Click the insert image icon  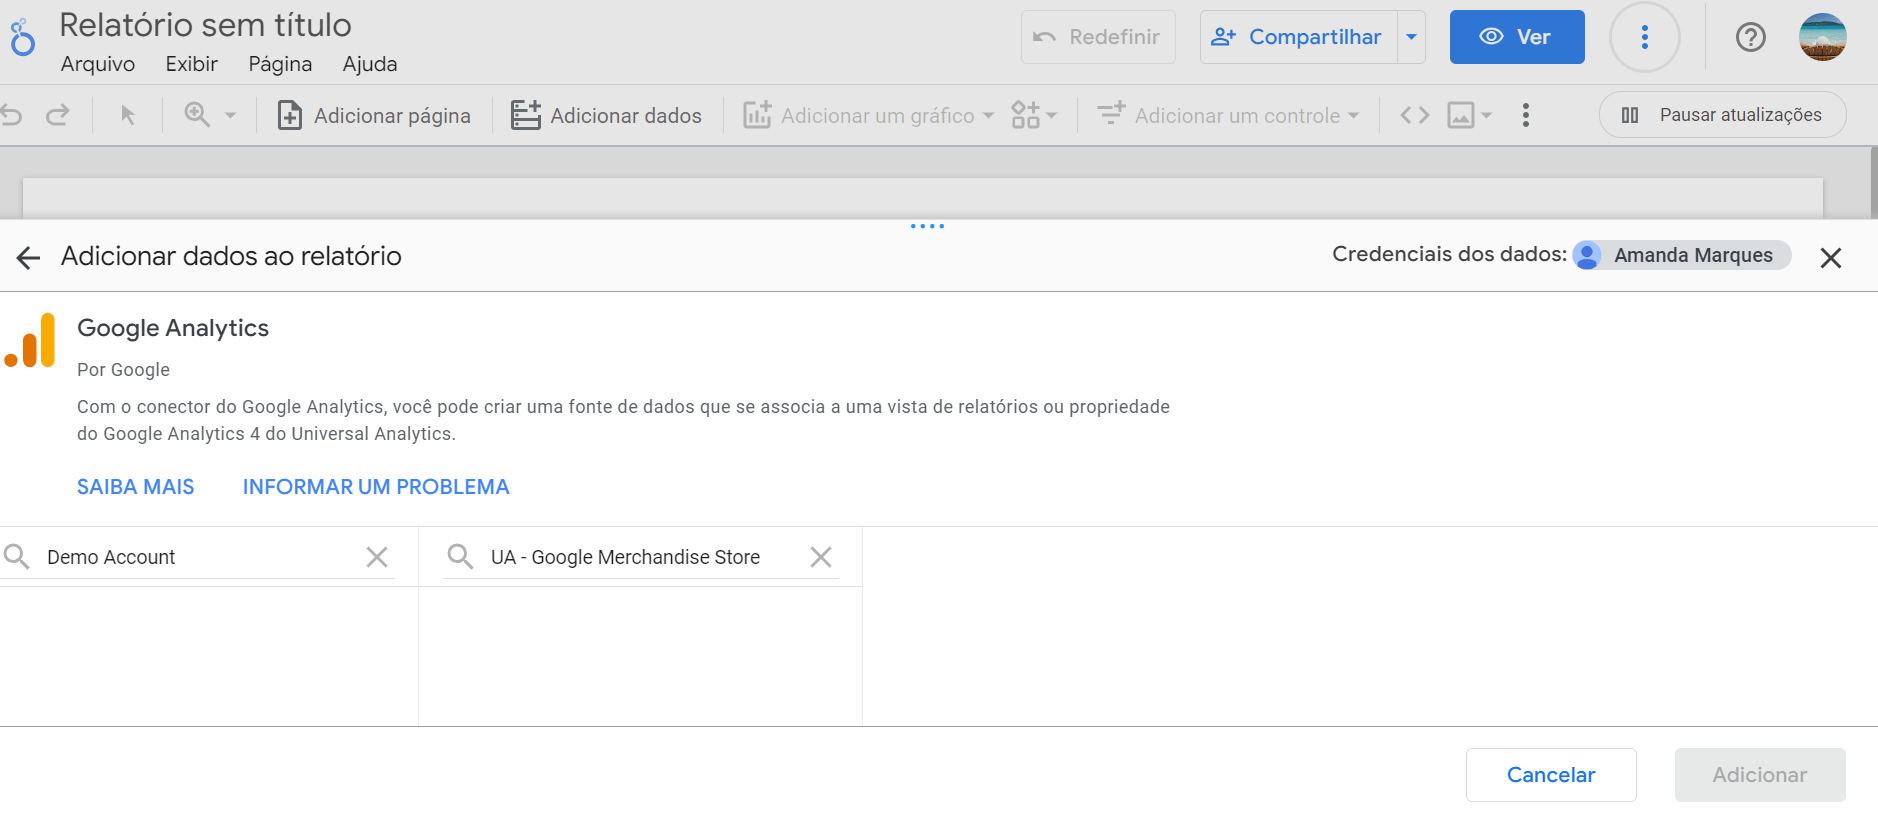[x=1461, y=116]
